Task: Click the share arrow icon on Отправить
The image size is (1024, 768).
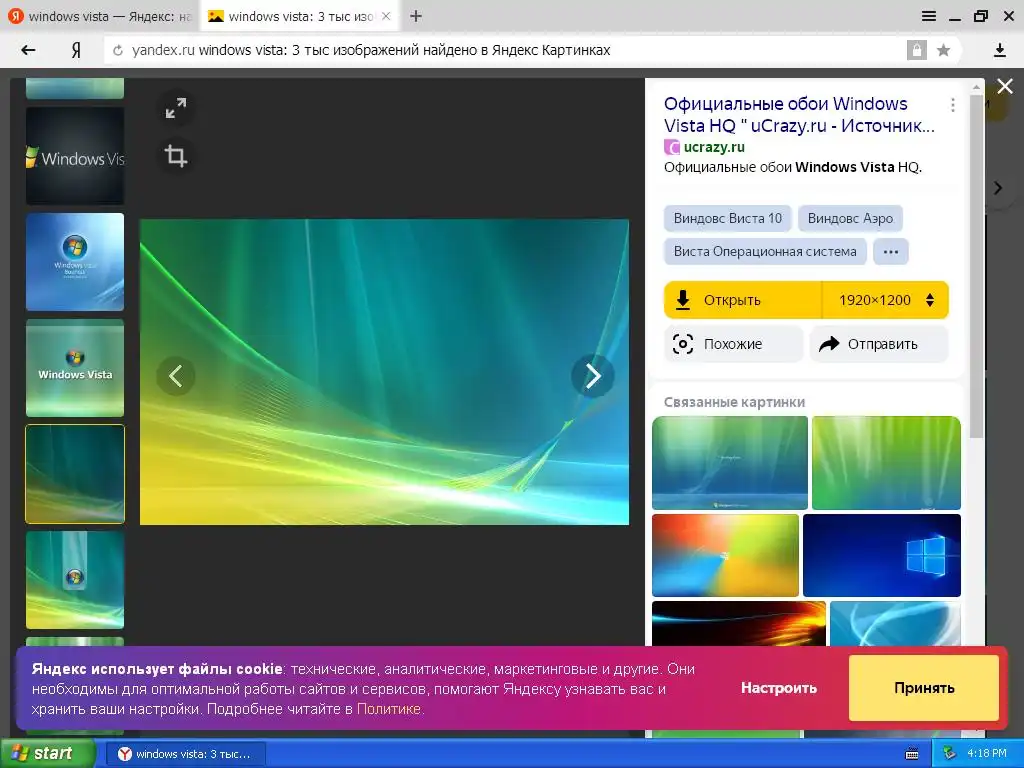Action: pos(829,344)
